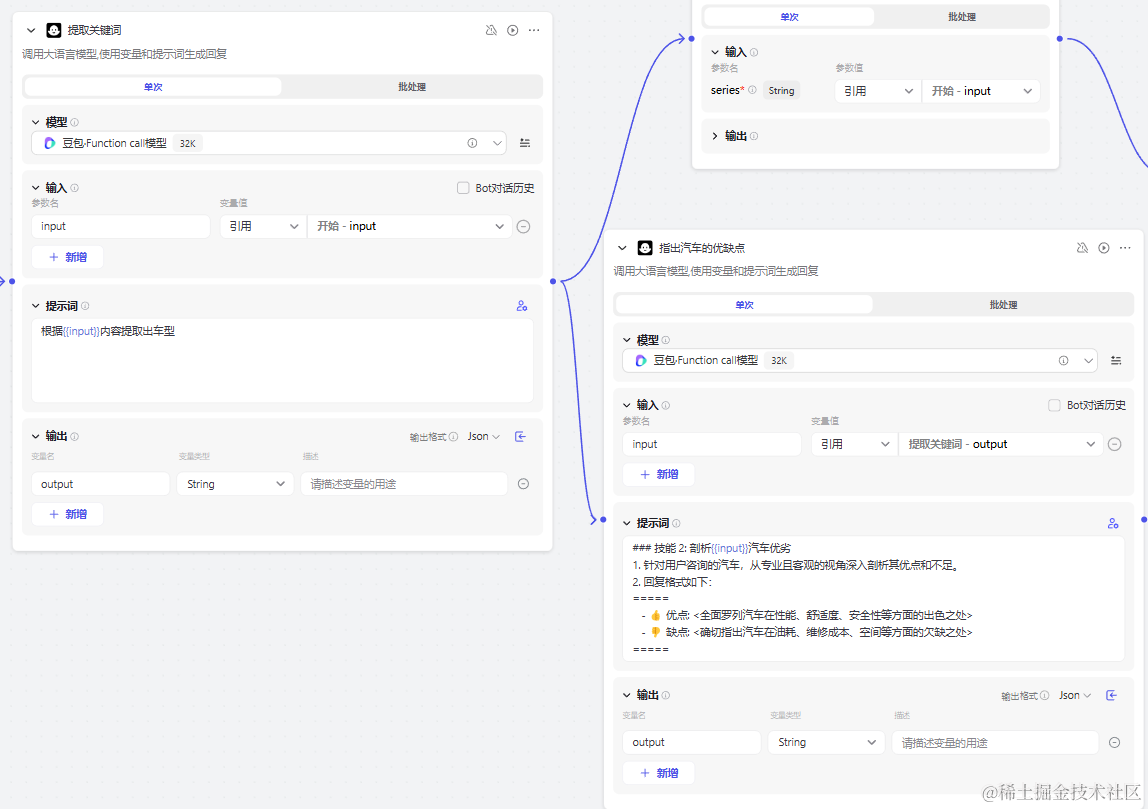Click output description field in 指出汽车的优缺点
The height and width of the screenshot is (809, 1148).
pyautogui.click(x=995, y=742)
